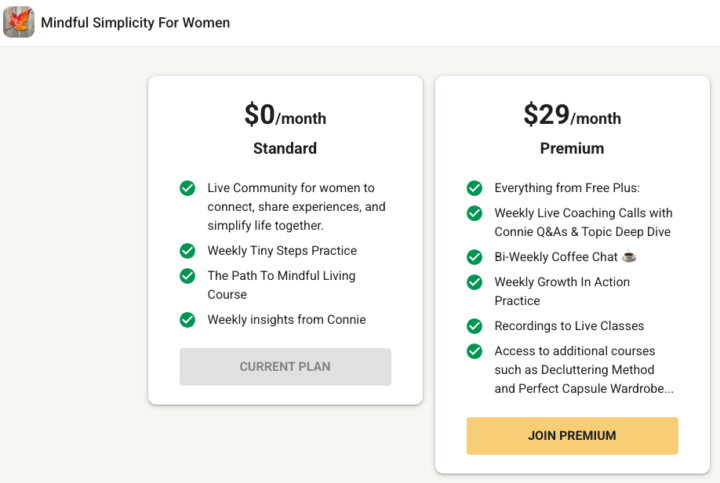
Task: Click the Join Premium button
Action: coord(572,436)
